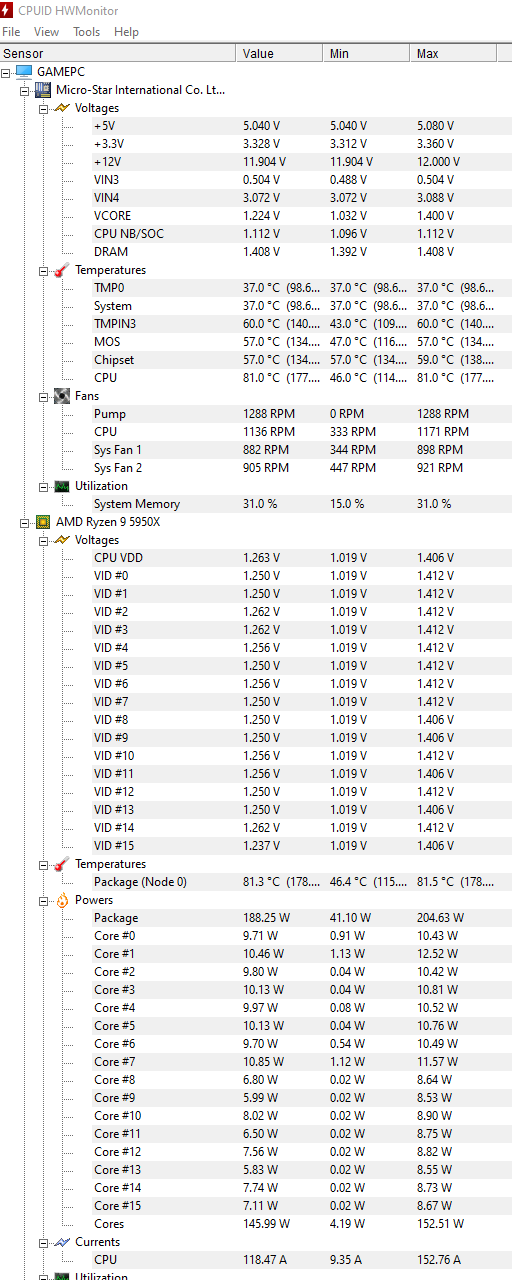Screen dimensions: 512x1280
Task: Select the System Memory row
Action: pos(301,504)
